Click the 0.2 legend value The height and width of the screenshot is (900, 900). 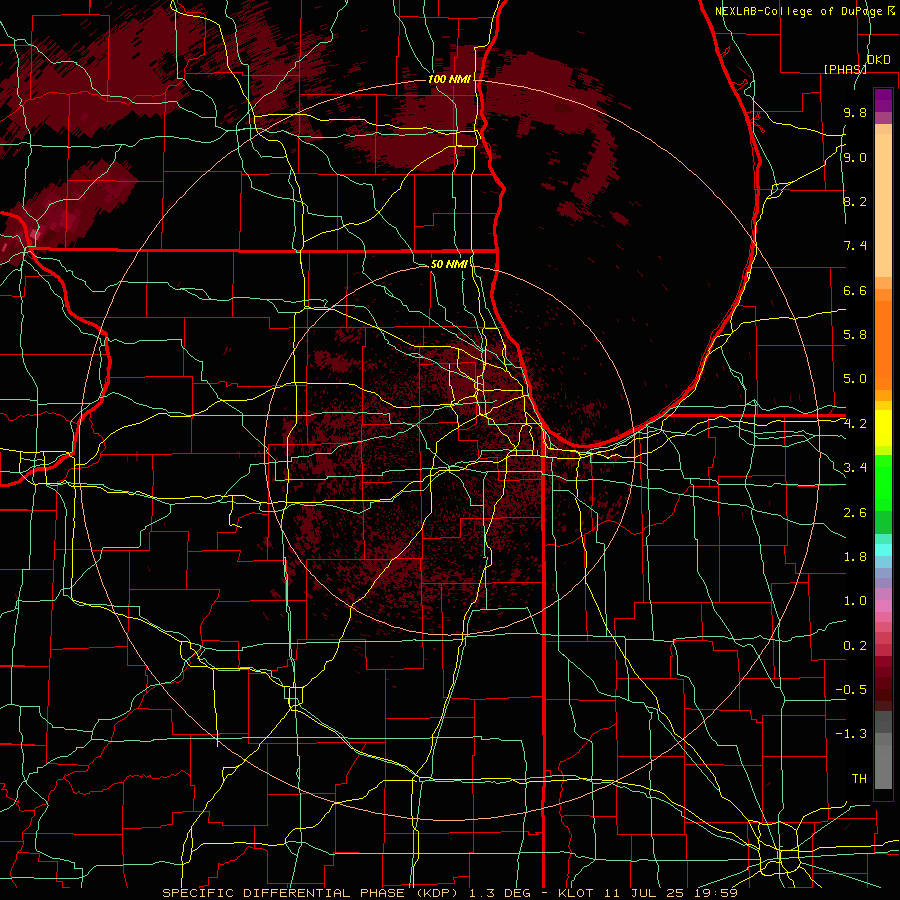[x=855, y=646]
